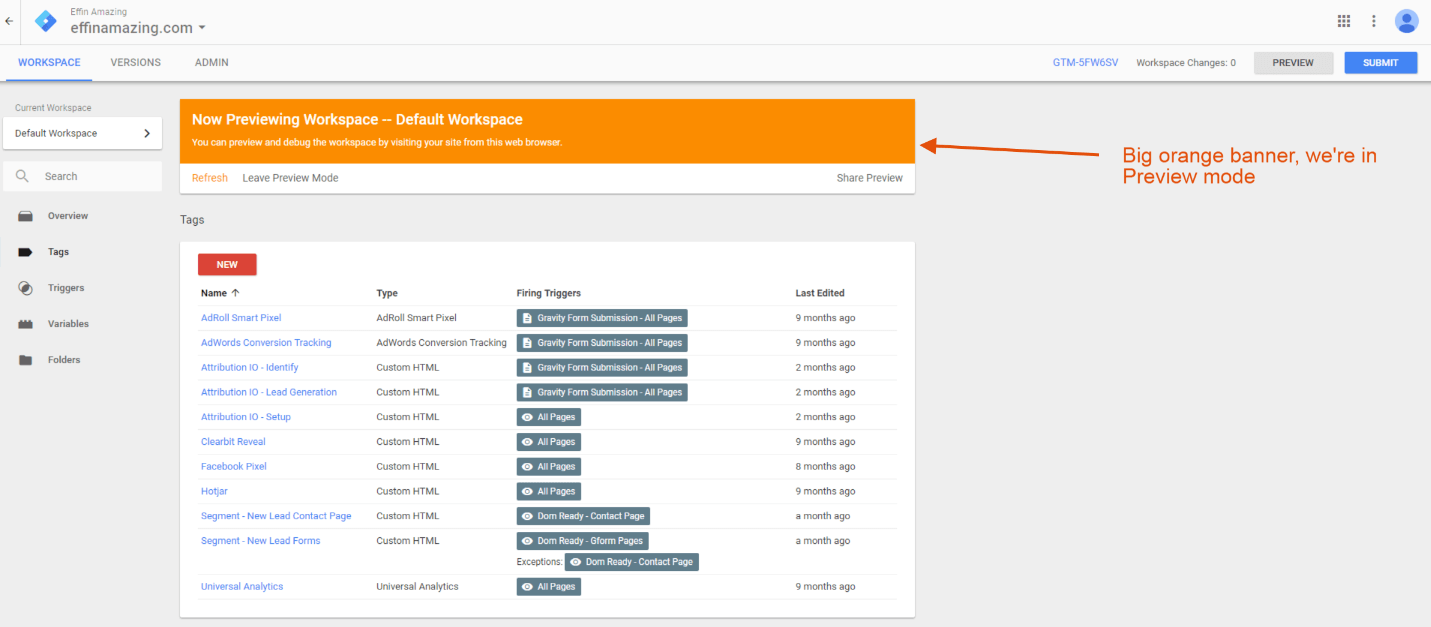Image resolution: width=1431 pixels, height=627 pixels.
Task: Open the Facebook Pixel tag
Action: (233, 466)
